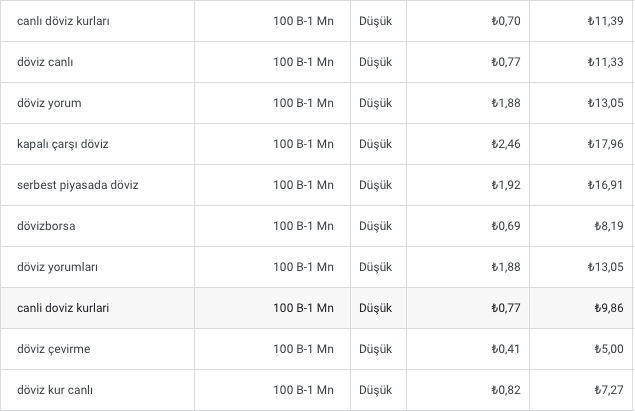Click the 'döviz canlı' keyword
Image resolution: width=635 pixels, height=411 pixels.
(x=45, y=62)
